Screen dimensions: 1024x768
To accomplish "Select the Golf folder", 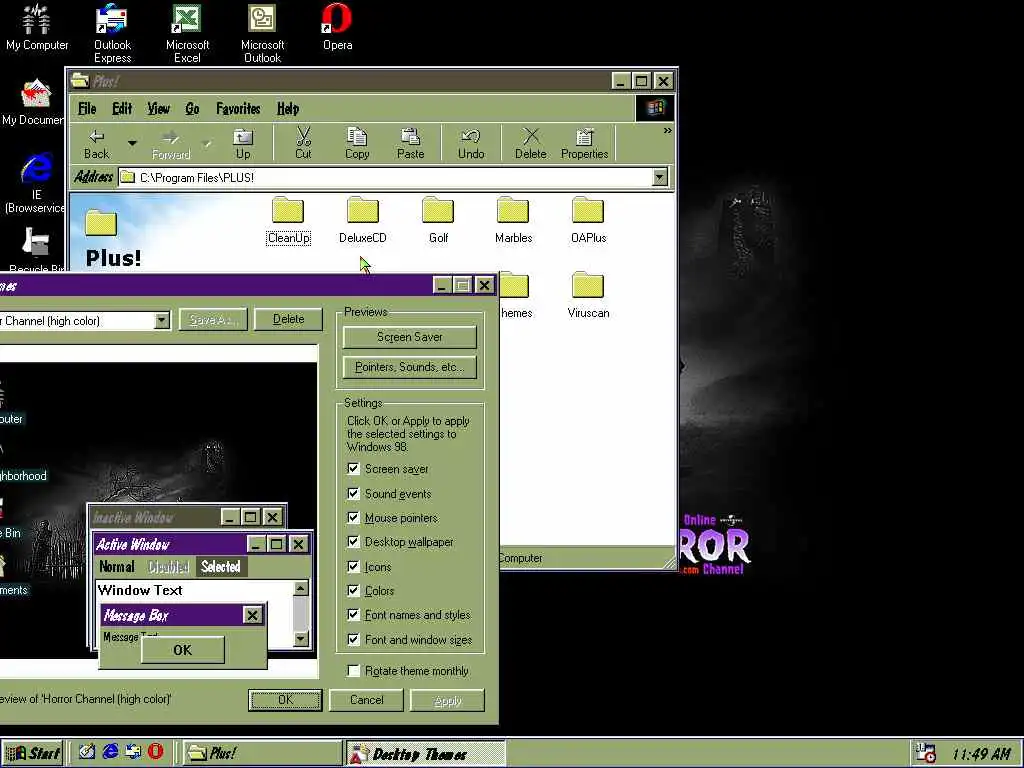I will 438,221.
